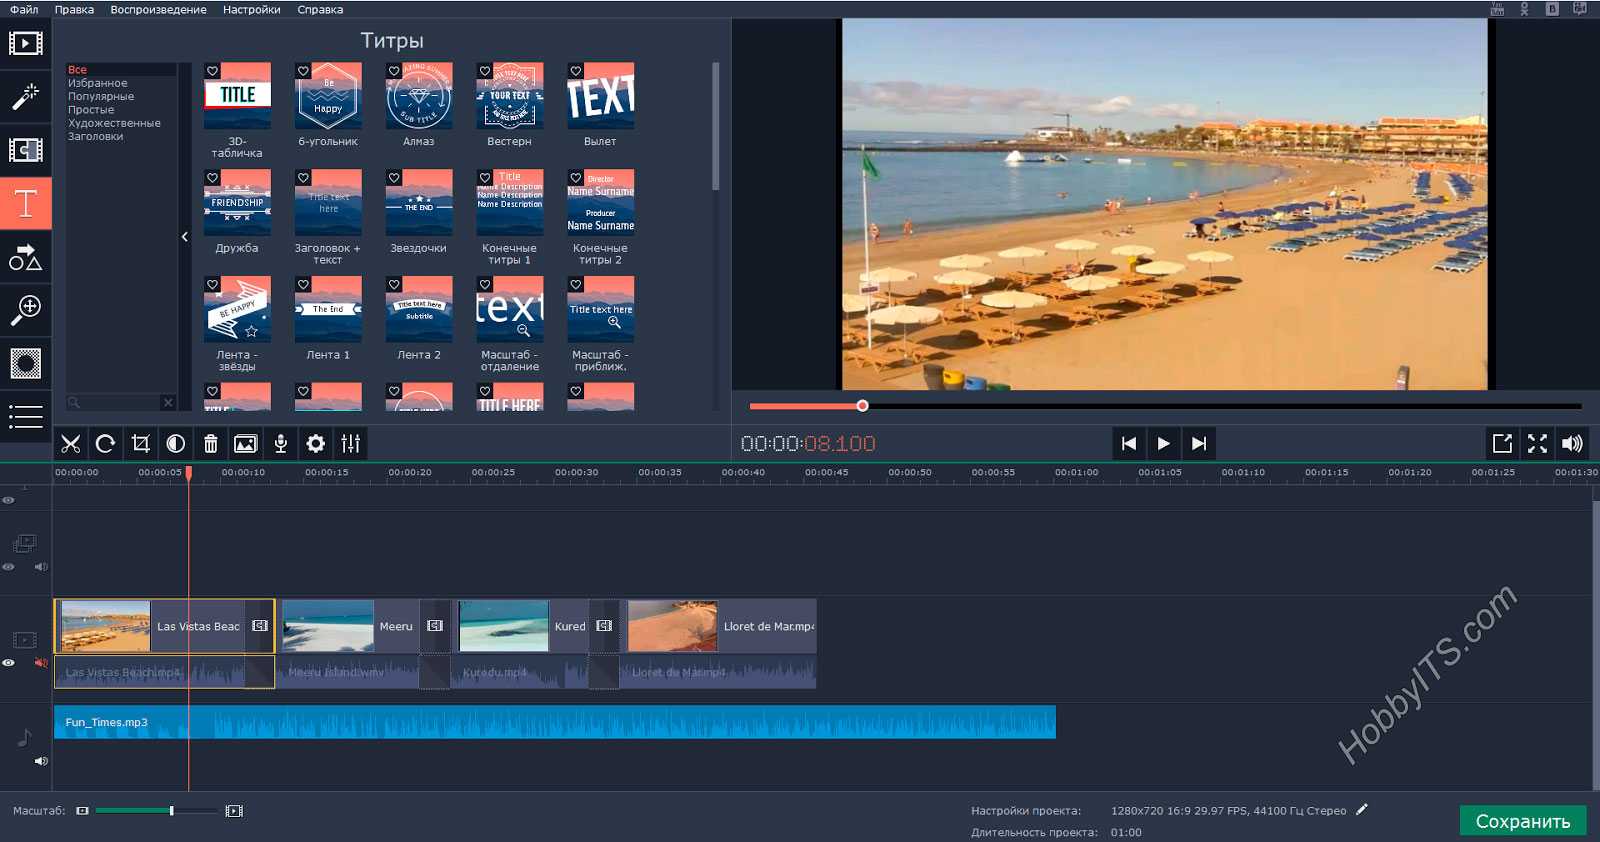
Task: Collapse the titles category panel arrow
Action: (185, 237)
